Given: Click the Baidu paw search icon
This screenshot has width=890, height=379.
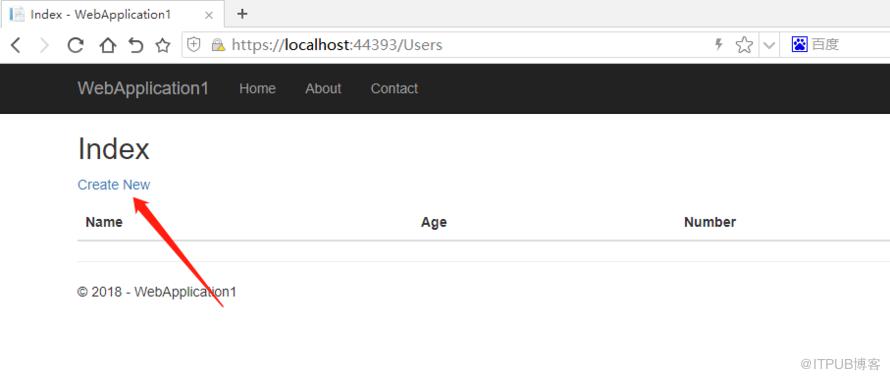Looking at the screenshot, I should coord(799,44).
